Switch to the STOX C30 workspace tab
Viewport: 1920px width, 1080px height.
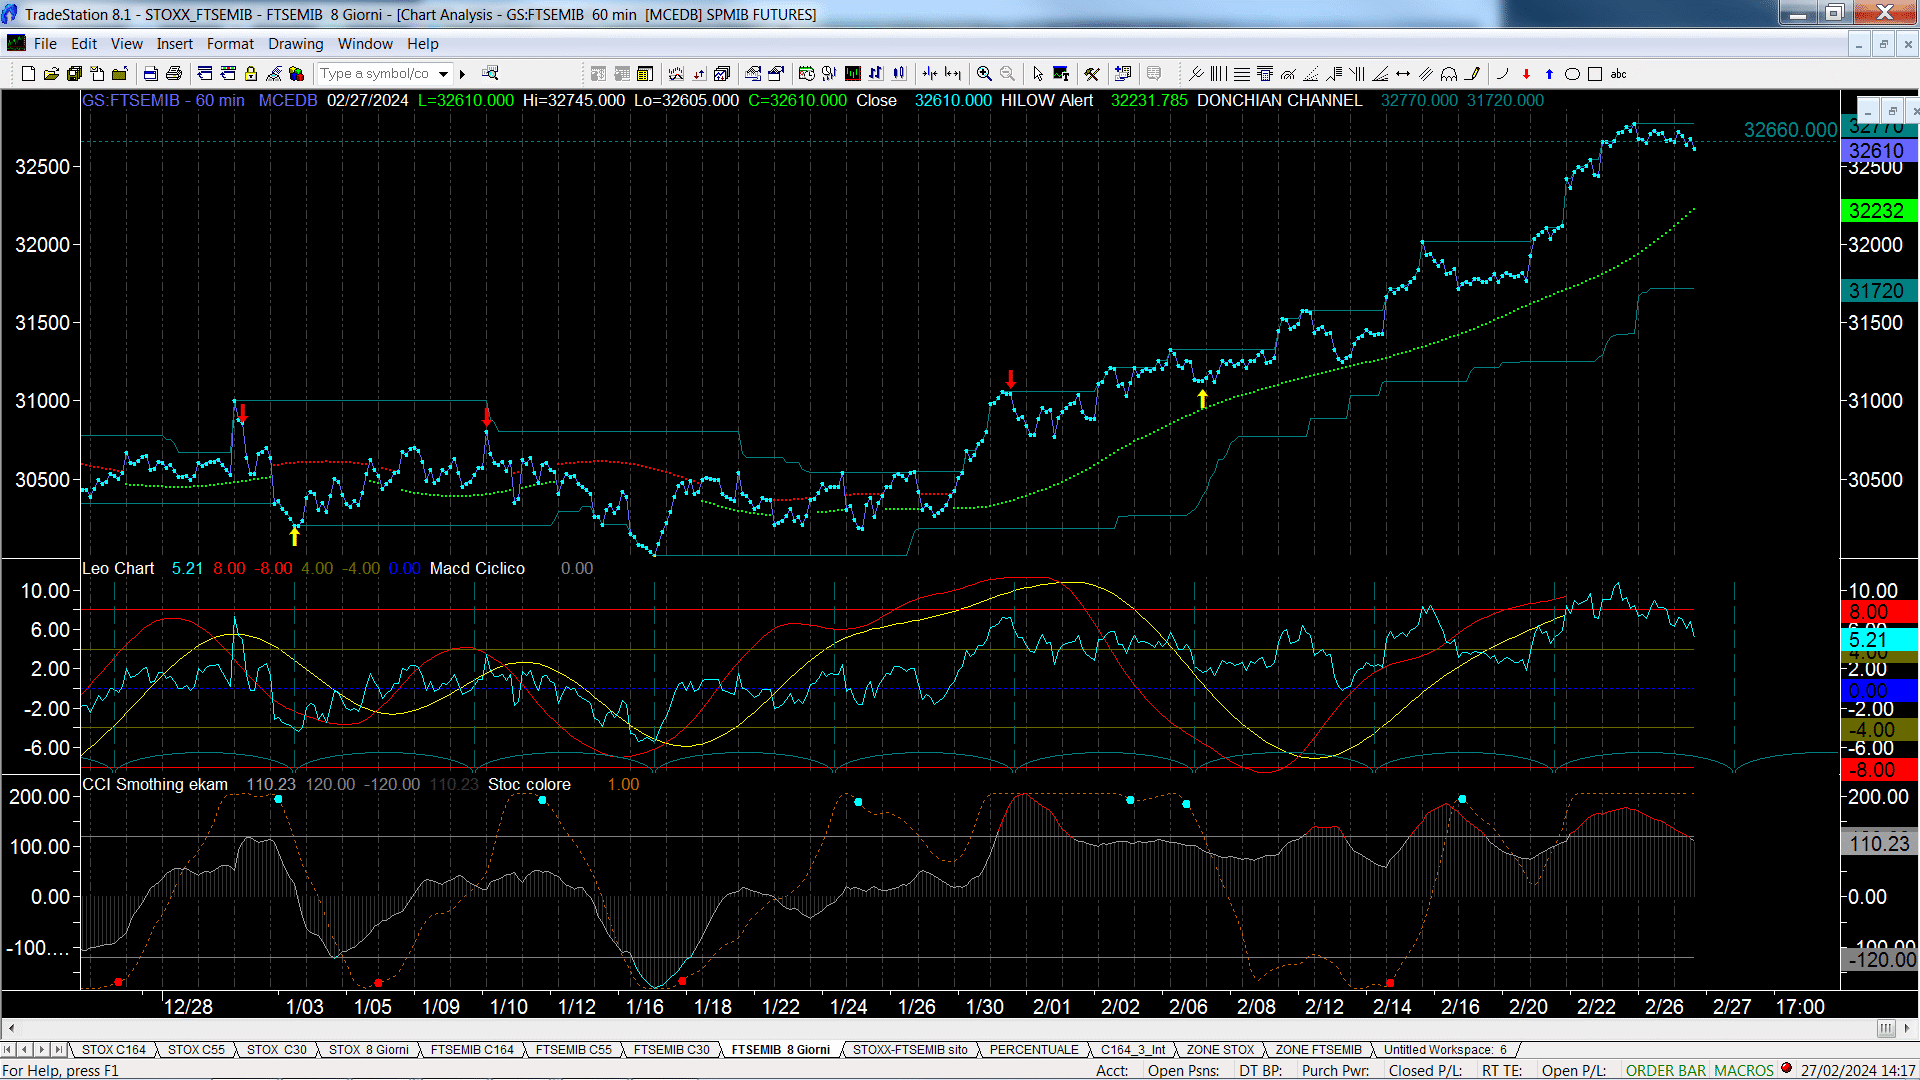pyautogui.click(x=277, y=1050)
